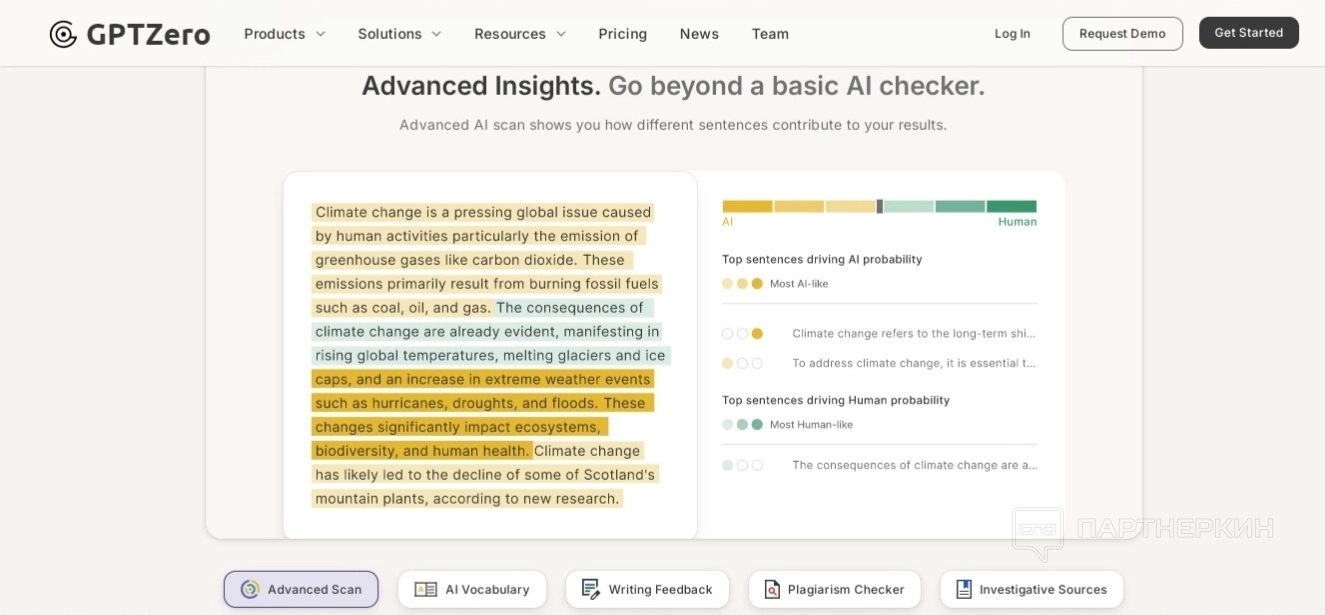Click the Most AI-like dots indicator
The height and width of the screenshot is (615, 1325).
(742, 284)
